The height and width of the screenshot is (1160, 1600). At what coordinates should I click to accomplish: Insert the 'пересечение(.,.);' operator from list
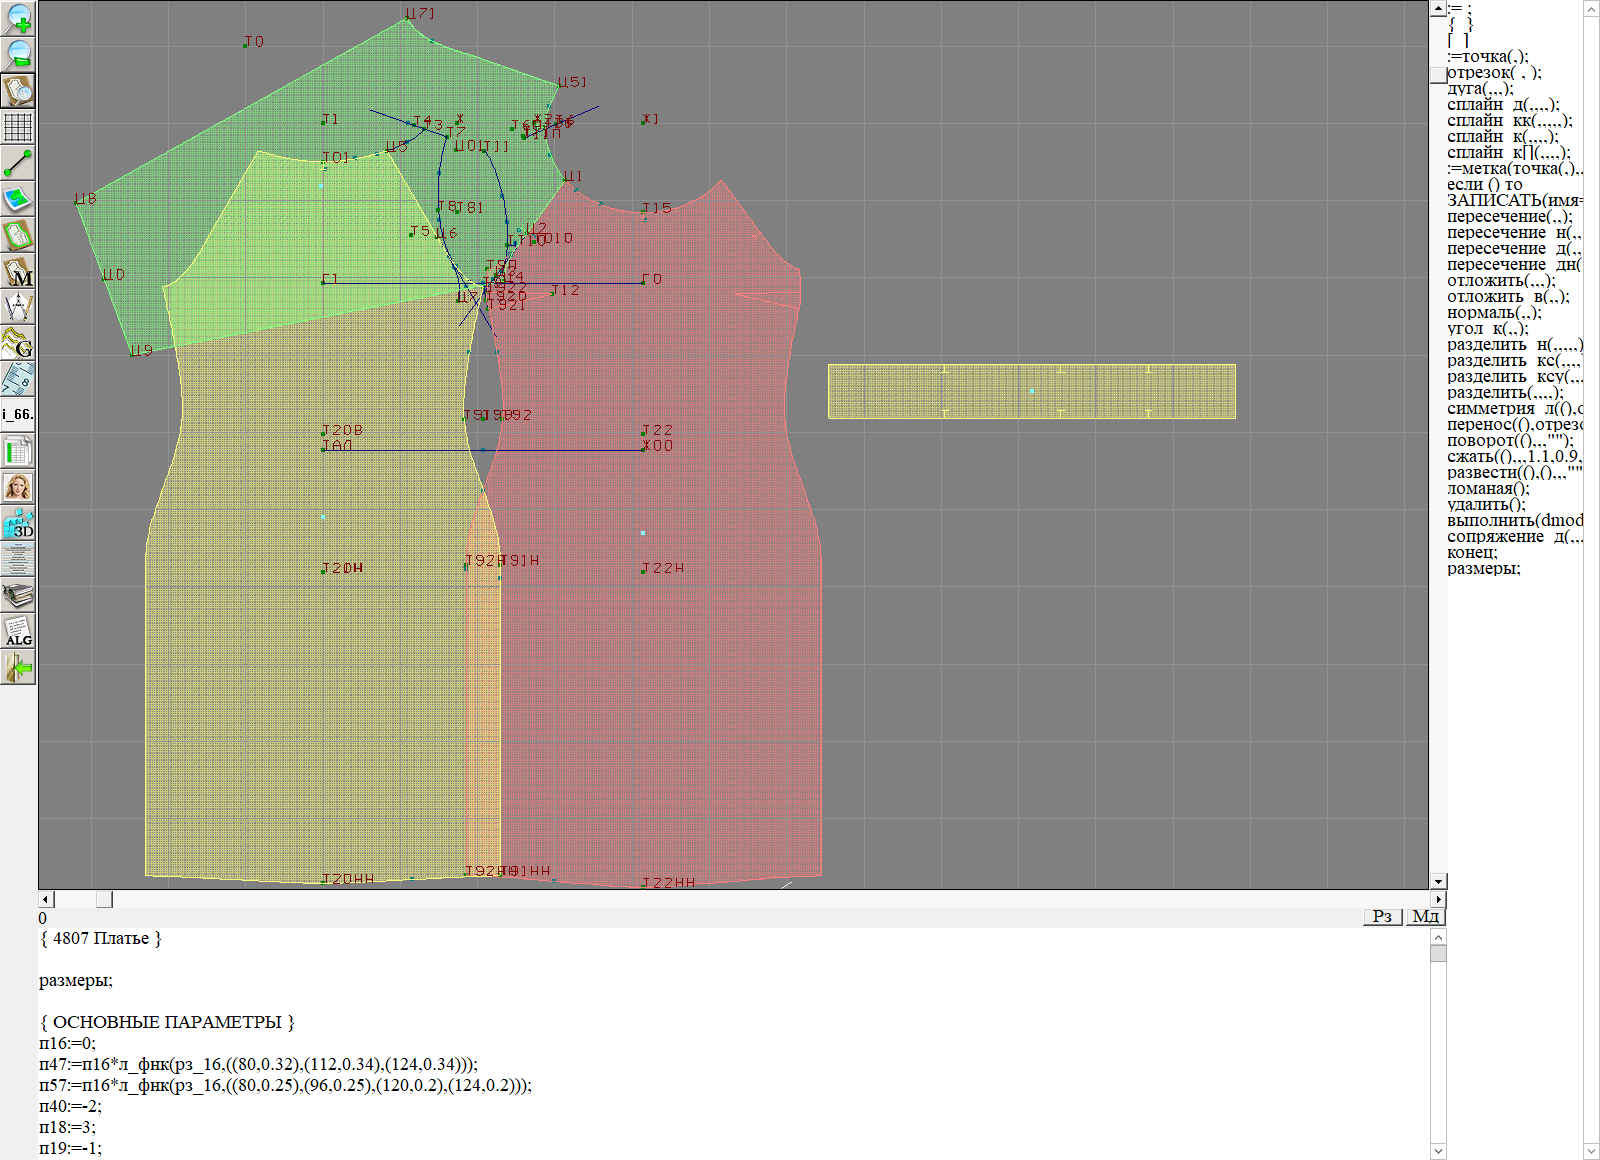(1509, 217)
